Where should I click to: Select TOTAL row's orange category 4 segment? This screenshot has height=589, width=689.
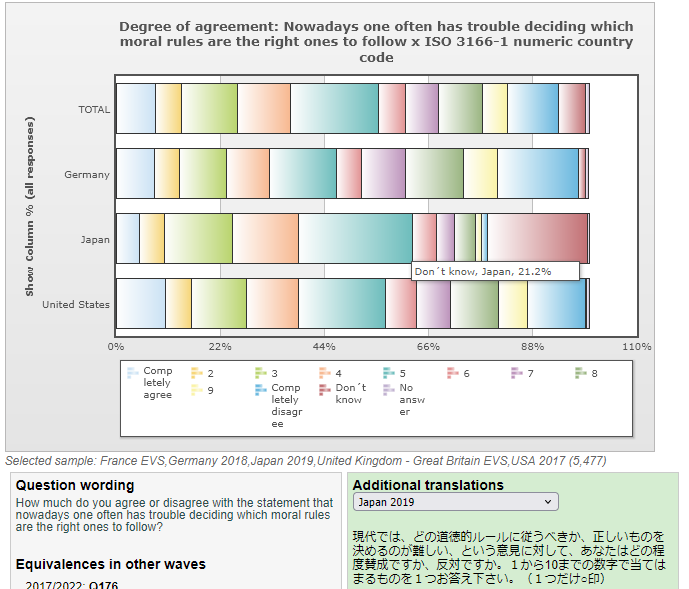click(x=264, y=109)
